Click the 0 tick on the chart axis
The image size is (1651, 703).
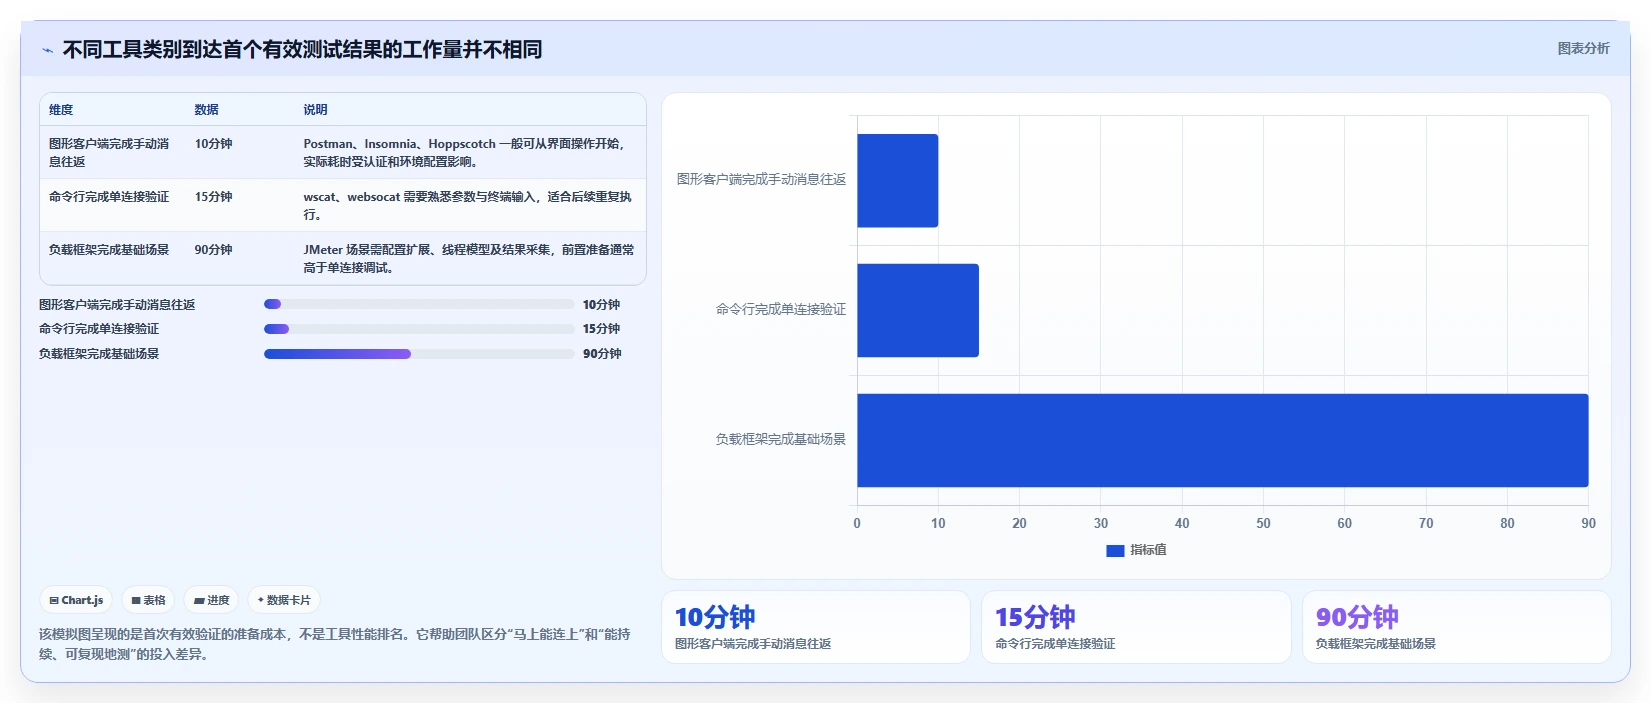857,523
